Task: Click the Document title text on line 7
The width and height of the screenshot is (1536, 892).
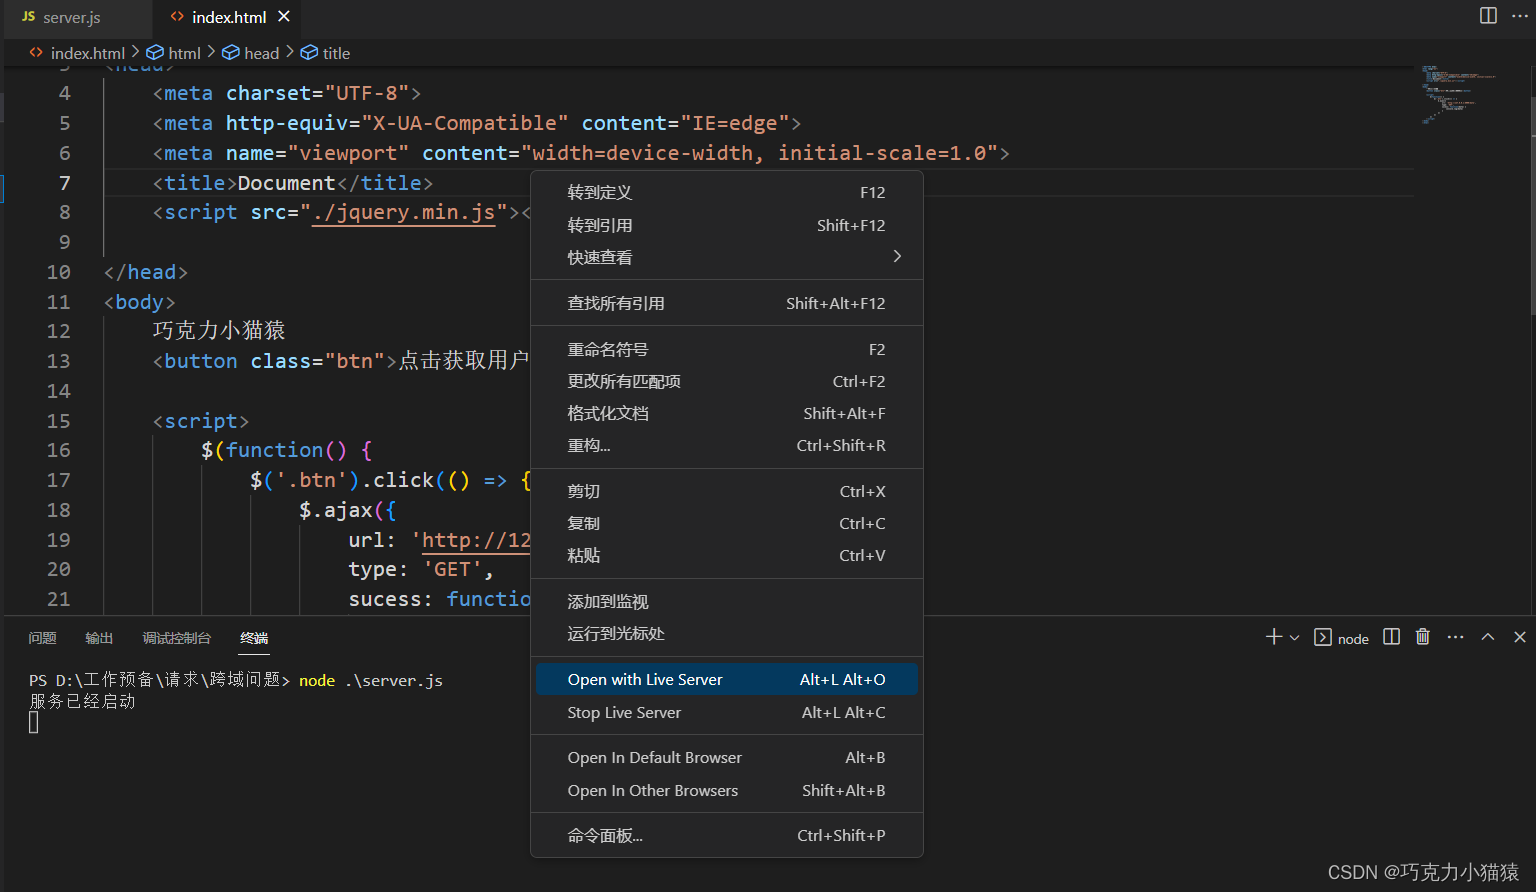Action: [x=286, y=183]
